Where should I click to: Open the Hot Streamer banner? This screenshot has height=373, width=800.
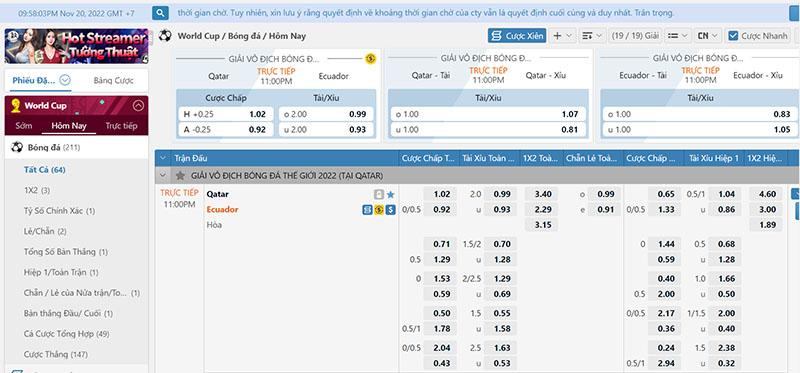pyautogui.click(x=77, y=46)
